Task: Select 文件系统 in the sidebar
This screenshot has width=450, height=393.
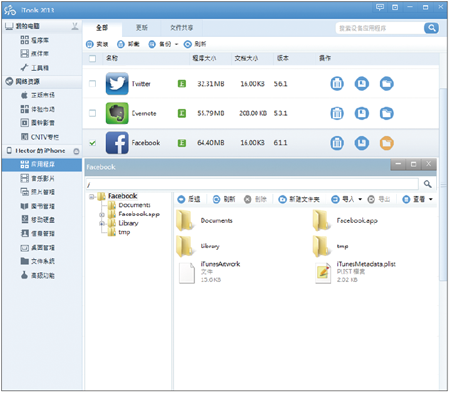Action: 42,261
